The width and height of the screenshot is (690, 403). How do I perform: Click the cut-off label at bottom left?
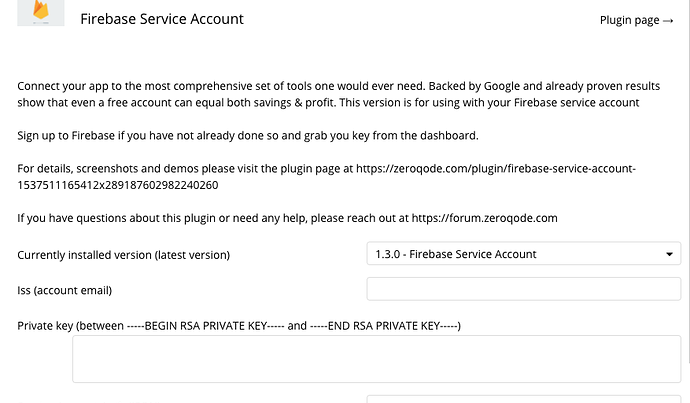(x=88, y=401)
